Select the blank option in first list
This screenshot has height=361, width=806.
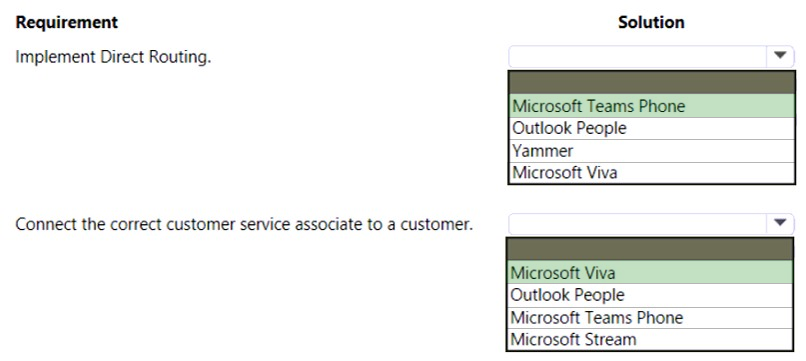tap(652, 83)
